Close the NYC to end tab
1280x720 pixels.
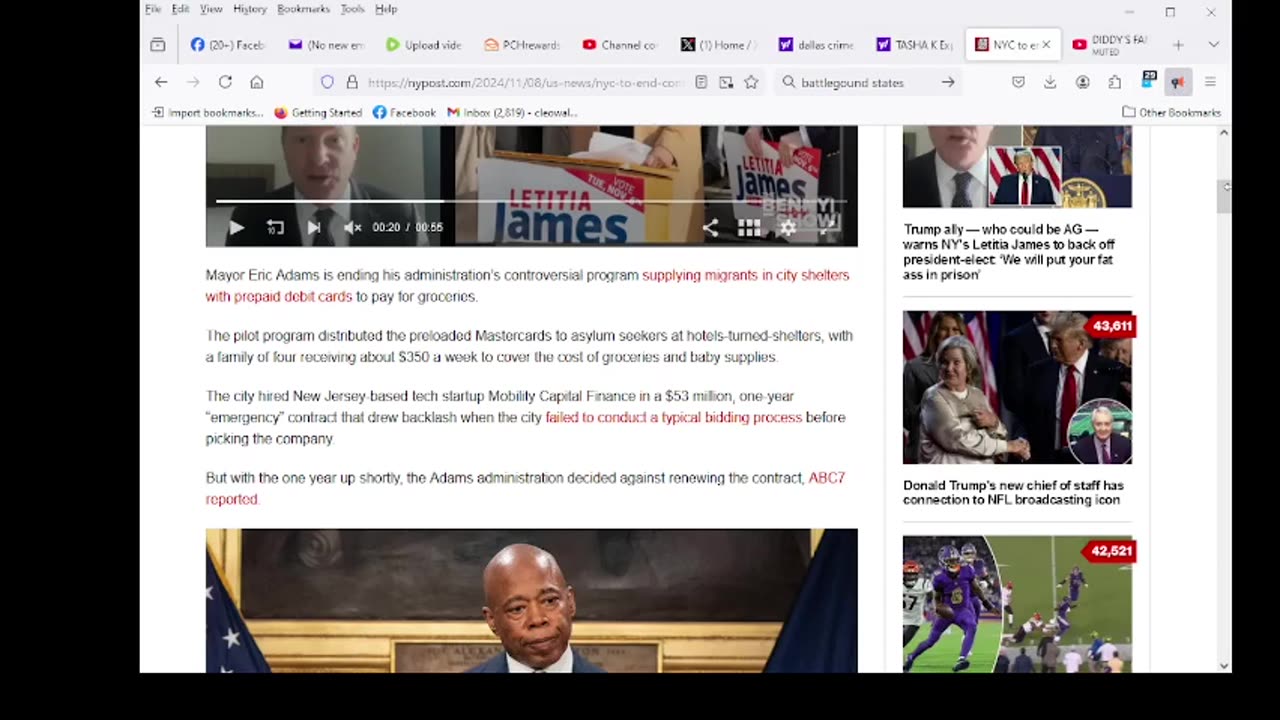[1047, 45]
